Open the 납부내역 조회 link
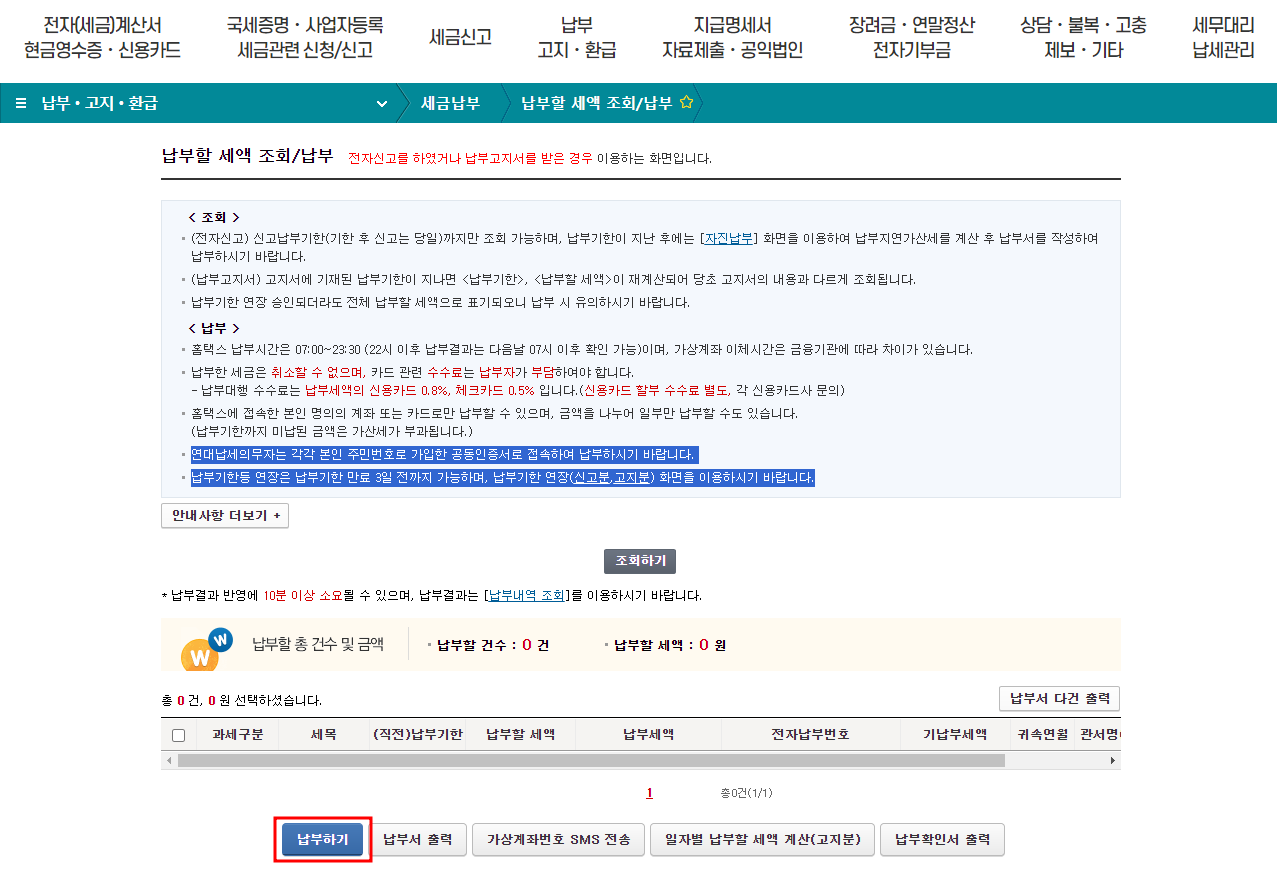Viewport: 1277px width, 870px height. point(526,595)
